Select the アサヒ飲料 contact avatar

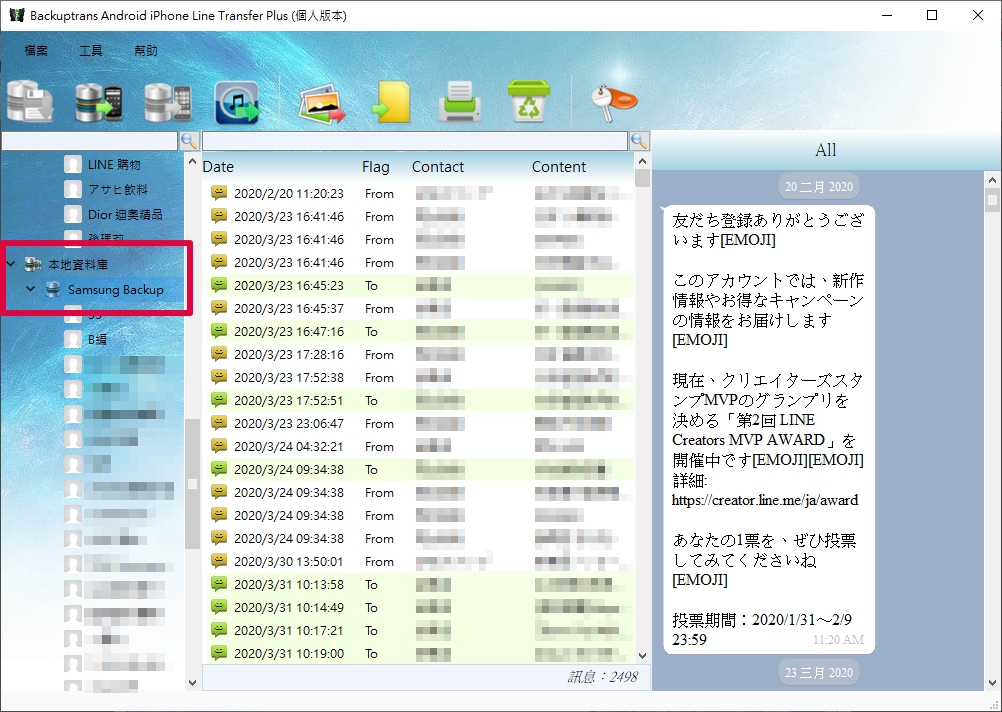click(73, 190)
